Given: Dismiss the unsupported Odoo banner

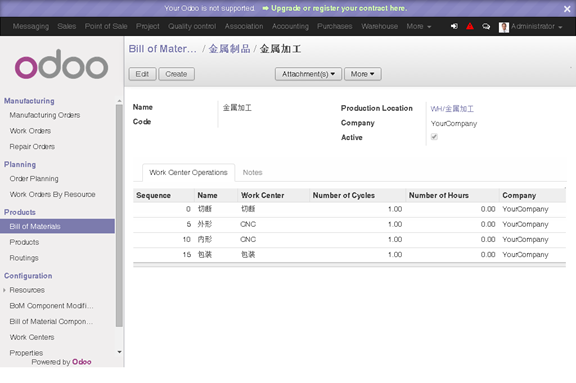Looking at the screenshot, I should click(x=567, y=9).
